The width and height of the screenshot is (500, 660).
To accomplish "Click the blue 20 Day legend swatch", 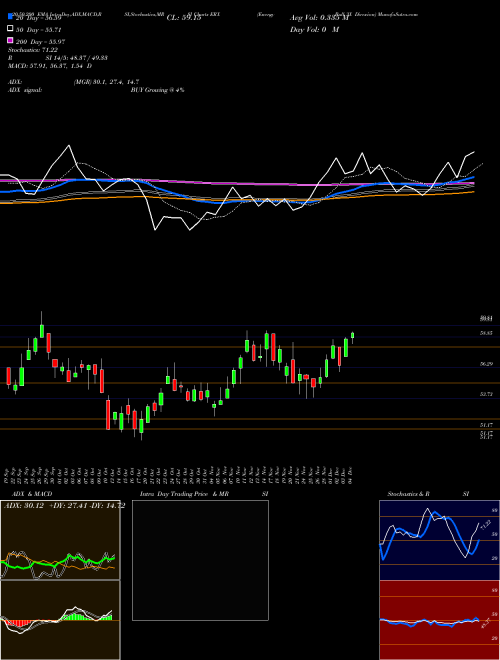I will click(x=10, y=17).
